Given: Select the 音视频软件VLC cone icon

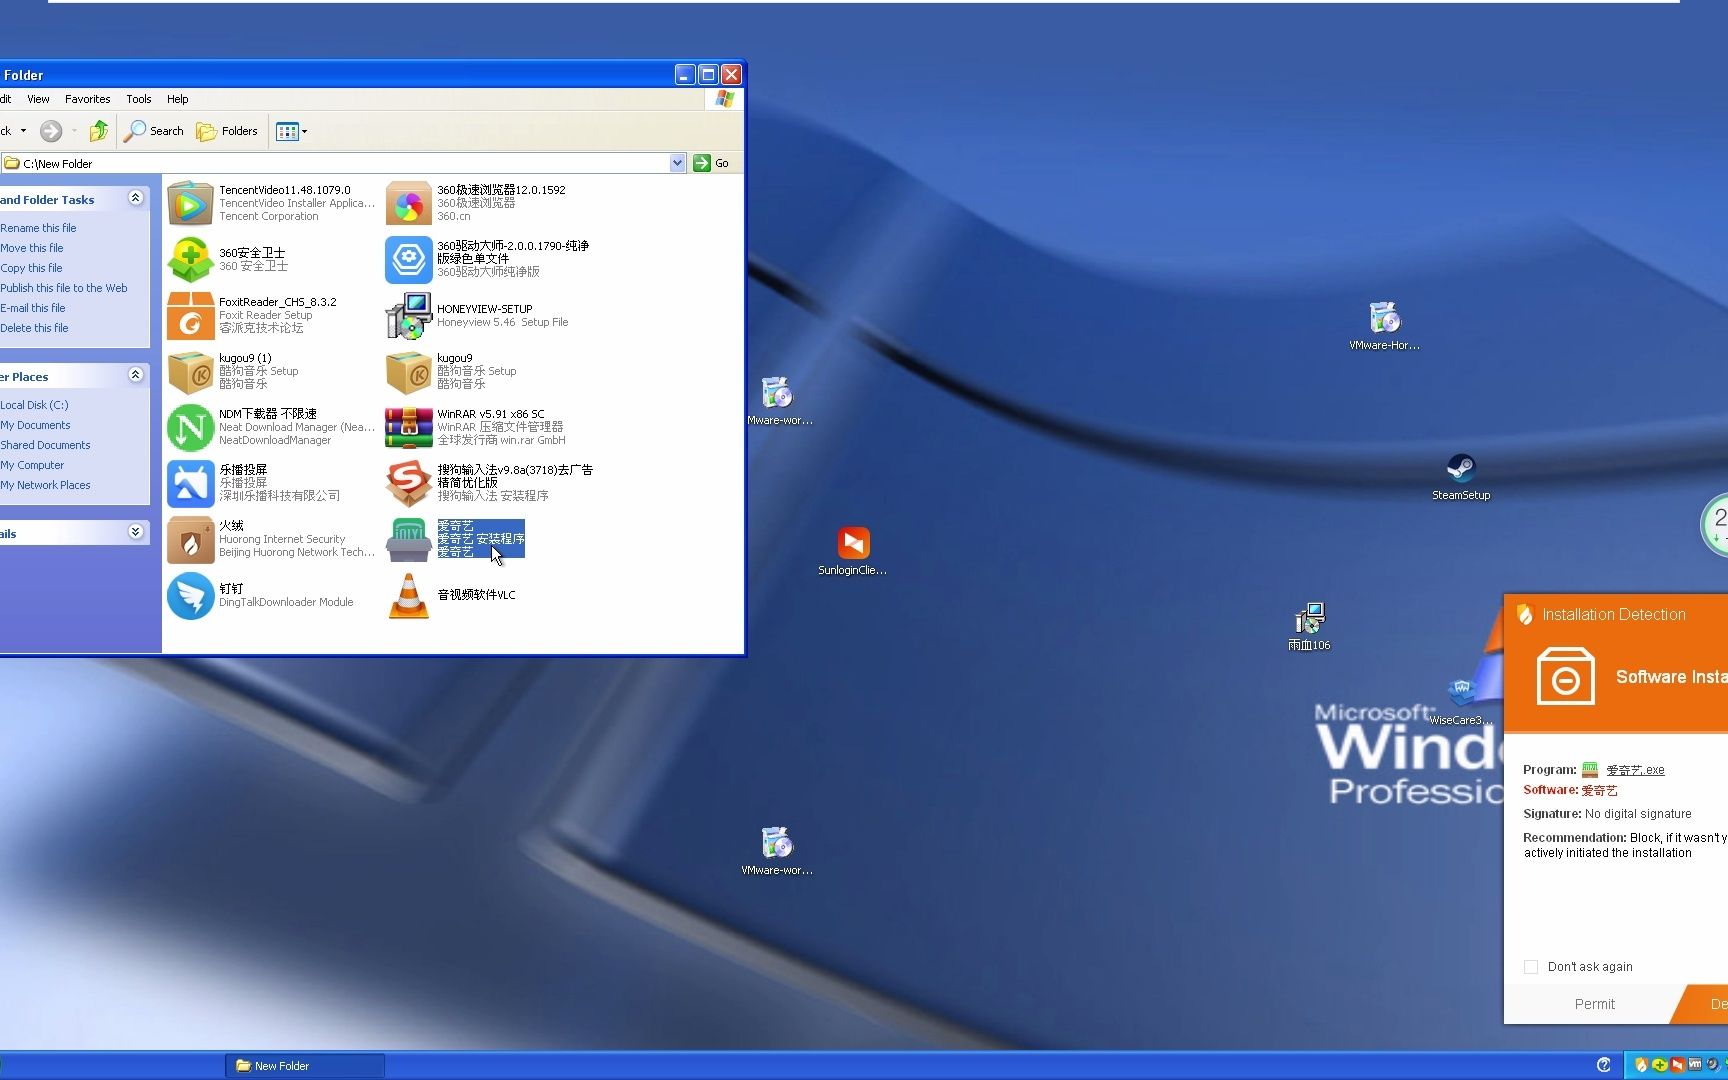Looking at the screenshot, I should [x=408, y=596].
